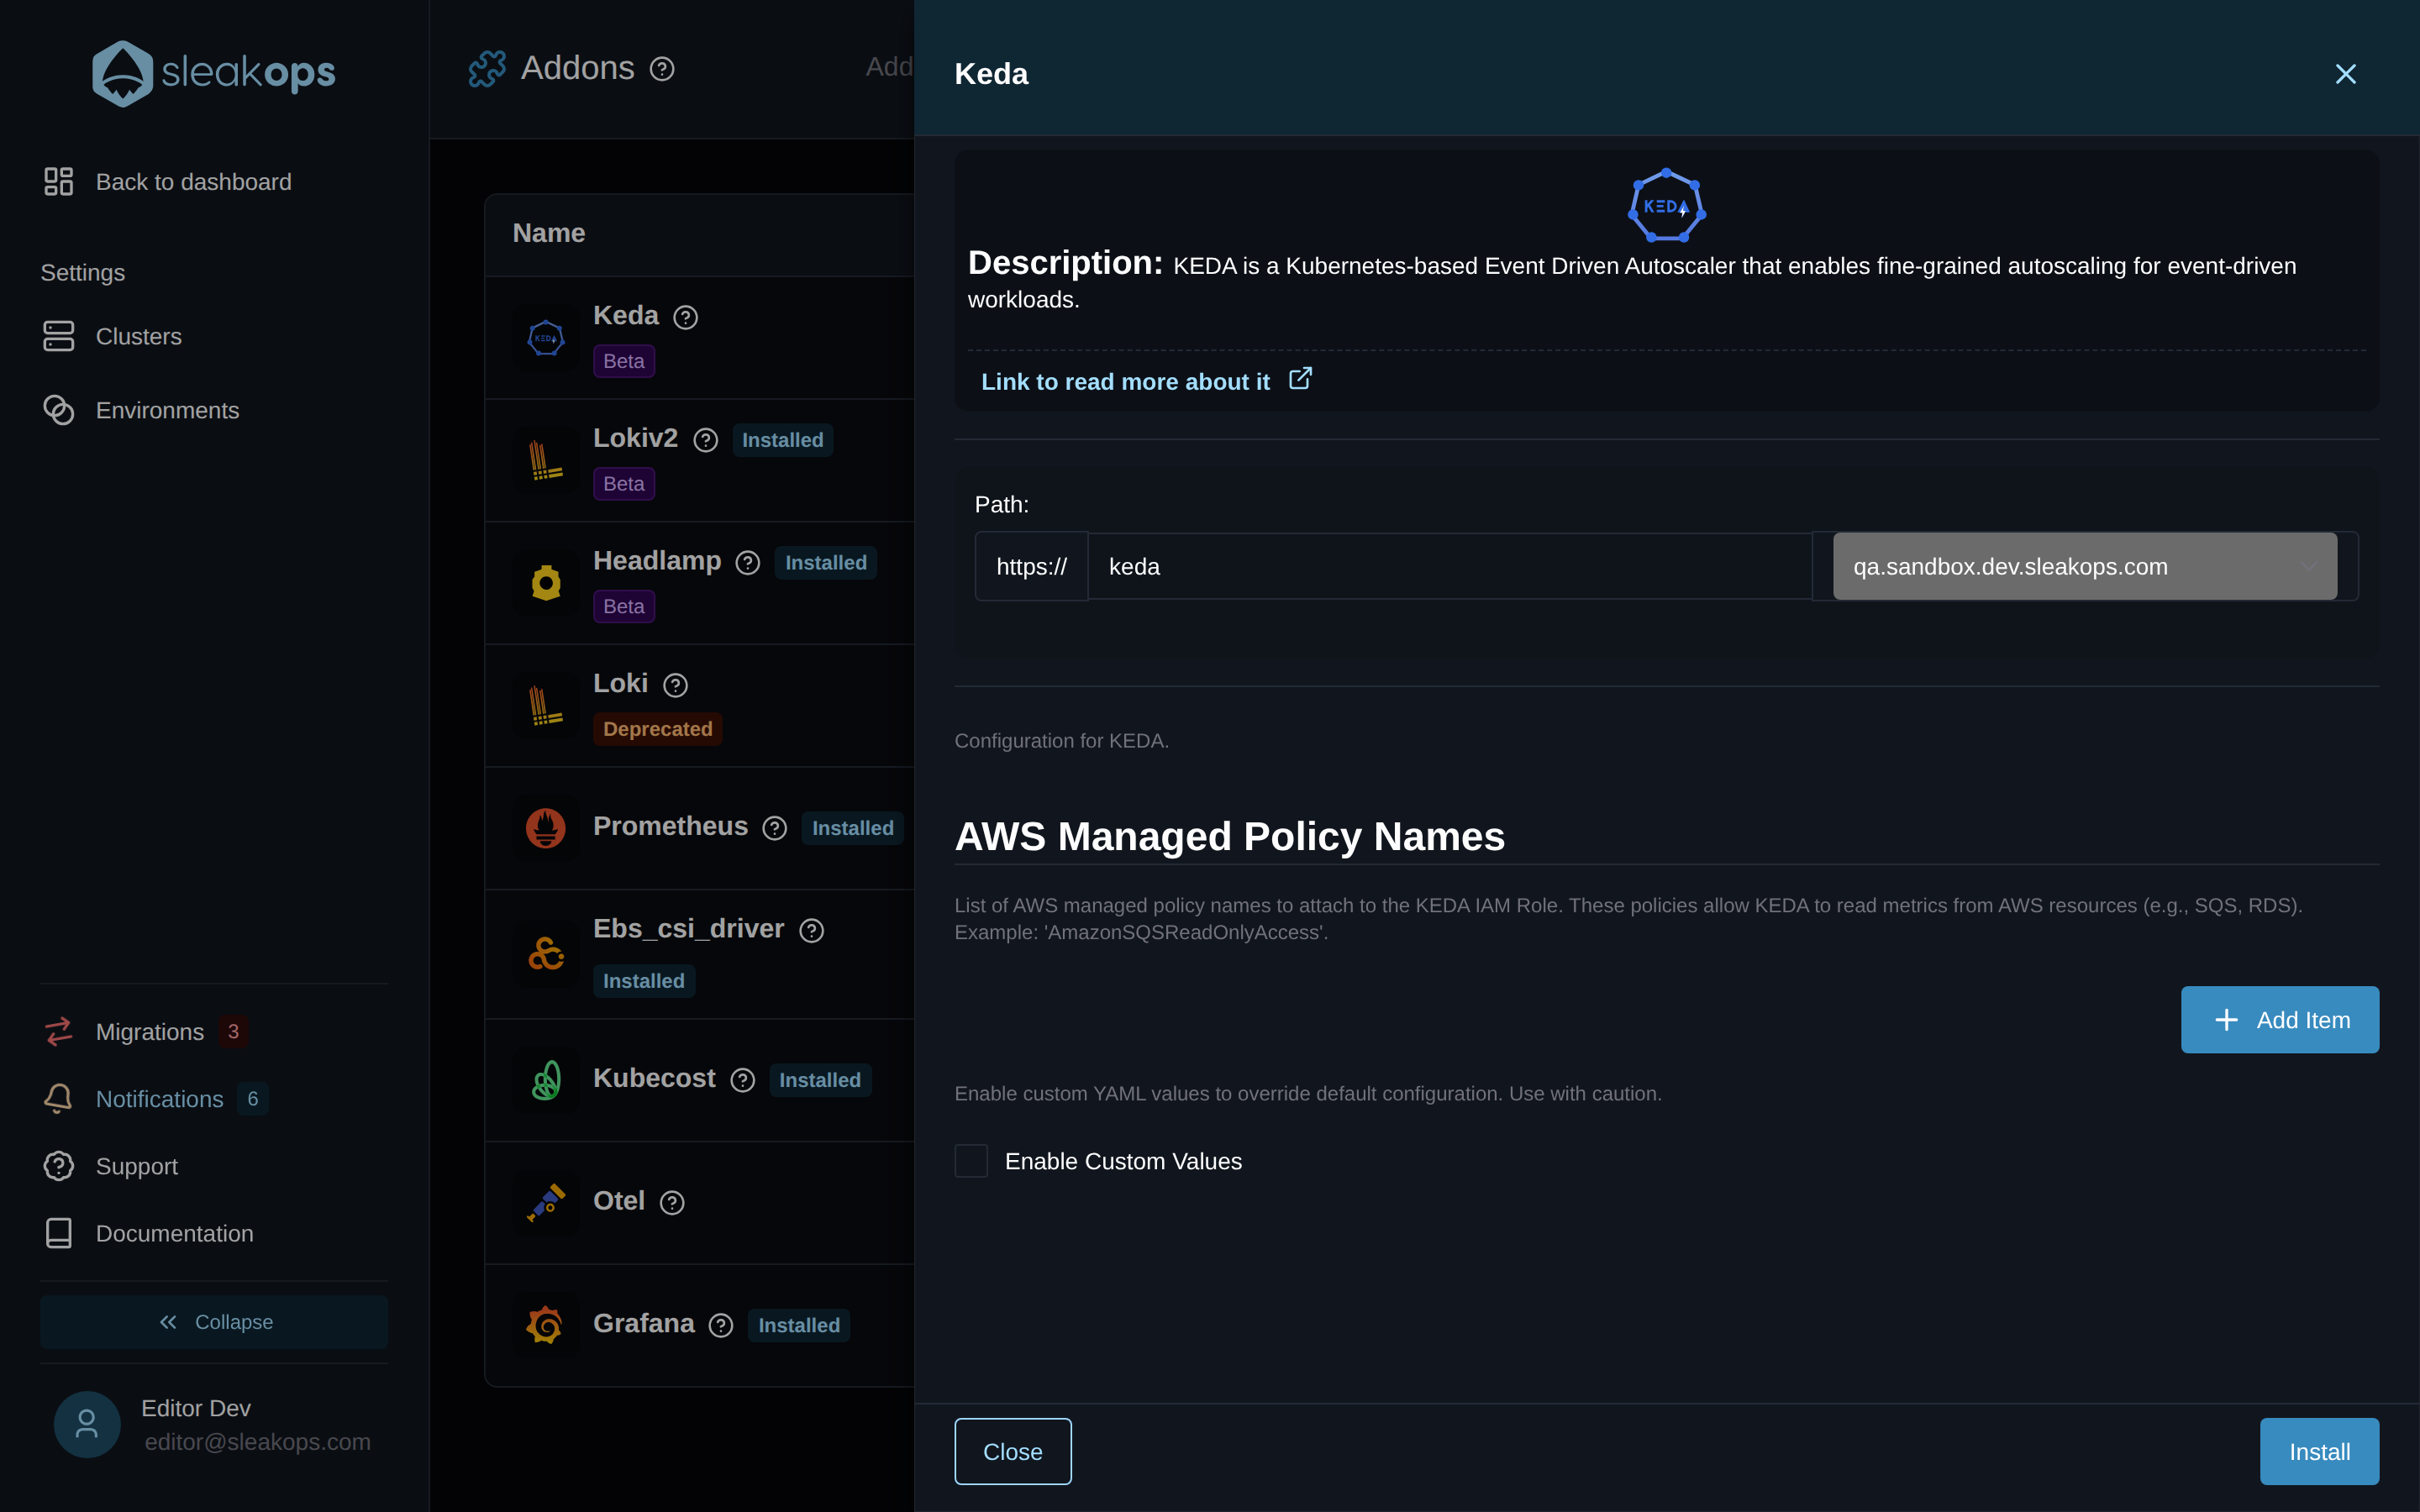
Task: Go back to dashboard
Action: click(x=168, y=182)
